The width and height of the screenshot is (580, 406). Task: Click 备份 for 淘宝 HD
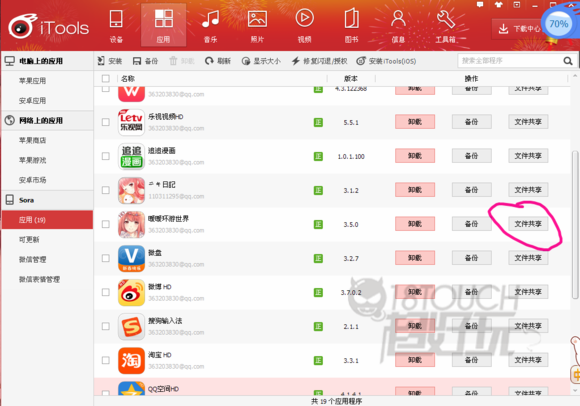[471, 360]
